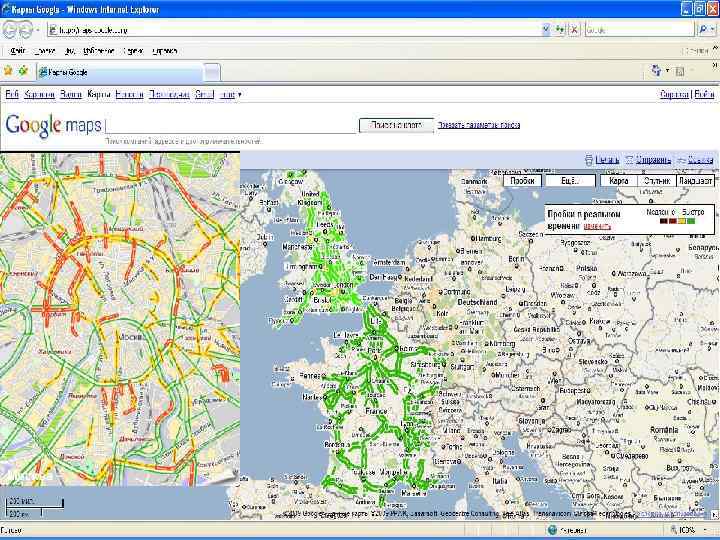Switch map view to Карта
This screenshot has width=720, height=540.
619,180
